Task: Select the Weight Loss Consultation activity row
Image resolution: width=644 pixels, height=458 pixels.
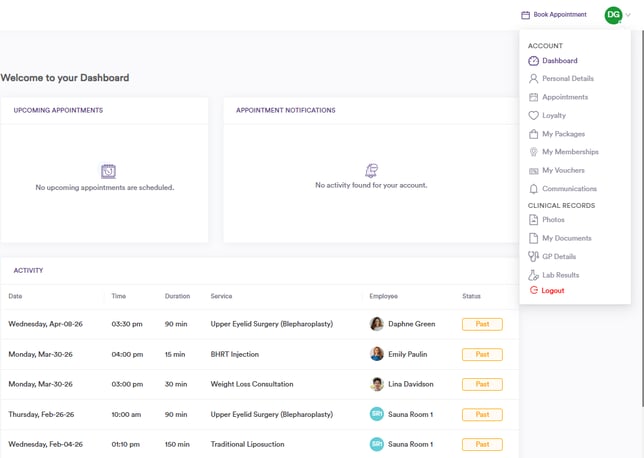Action: (252, 384)
